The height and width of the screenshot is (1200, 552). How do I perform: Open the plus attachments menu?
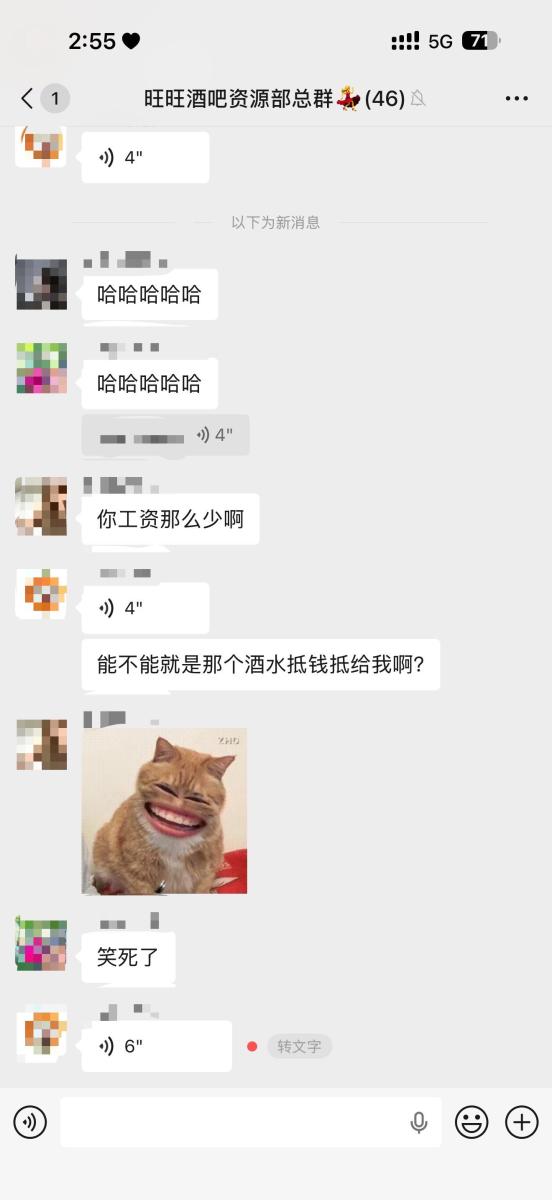(521, 1122)
